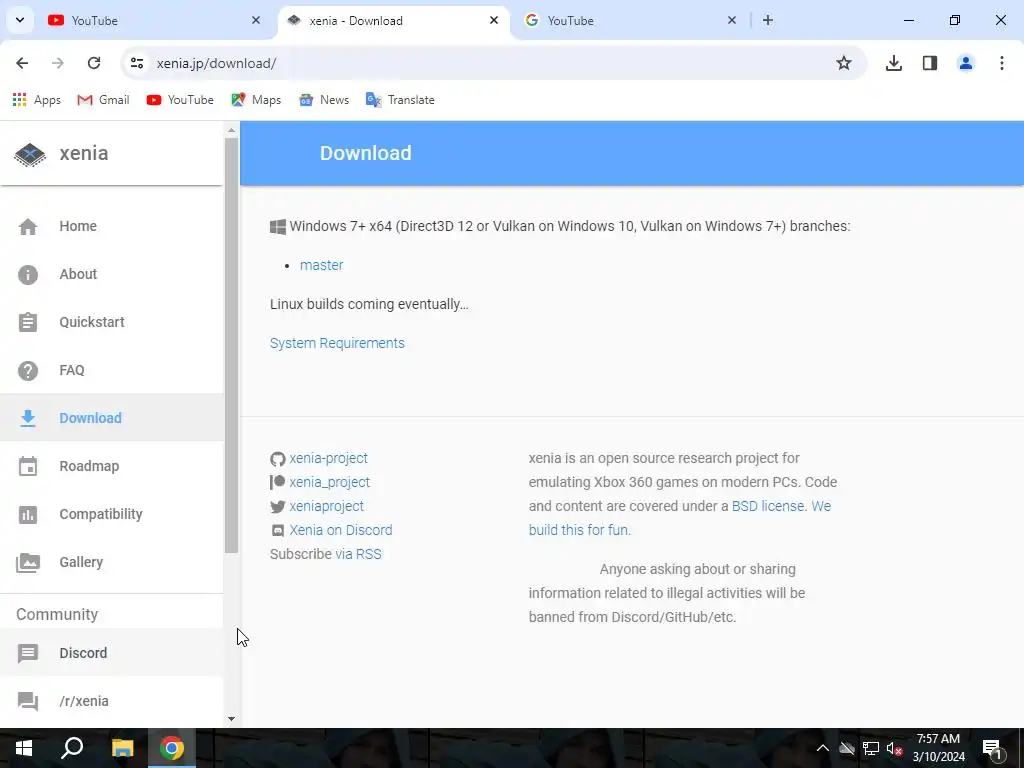Open xenia_project Patreon link

(330, 483)
